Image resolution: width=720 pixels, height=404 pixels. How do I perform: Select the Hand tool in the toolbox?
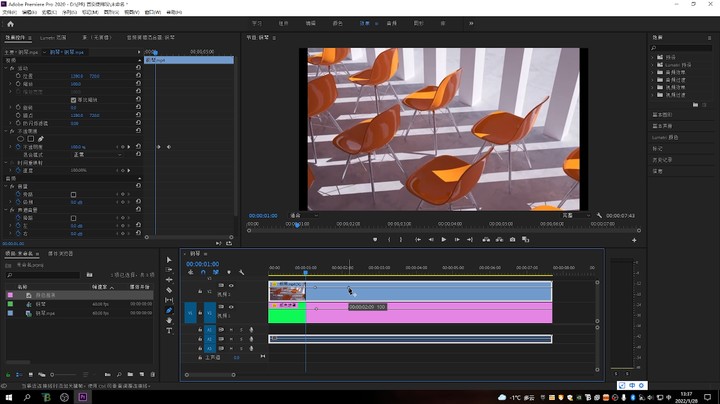click(169, 320)
